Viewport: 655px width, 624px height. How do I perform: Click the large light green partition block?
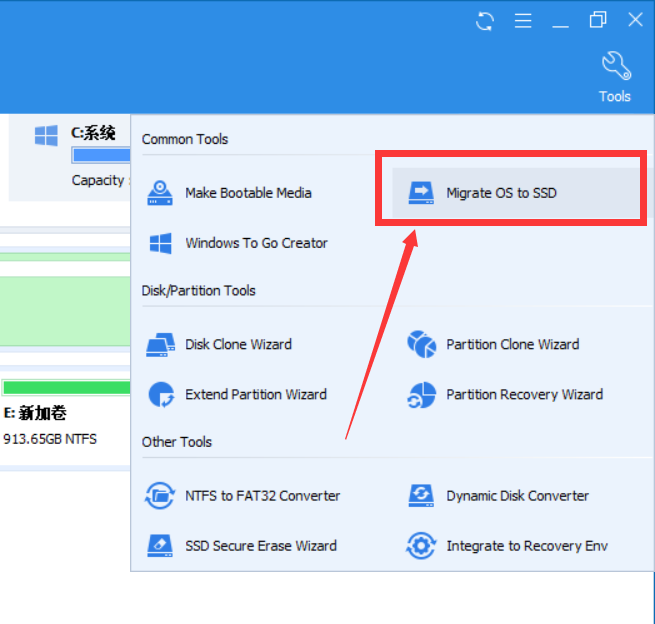65,311
